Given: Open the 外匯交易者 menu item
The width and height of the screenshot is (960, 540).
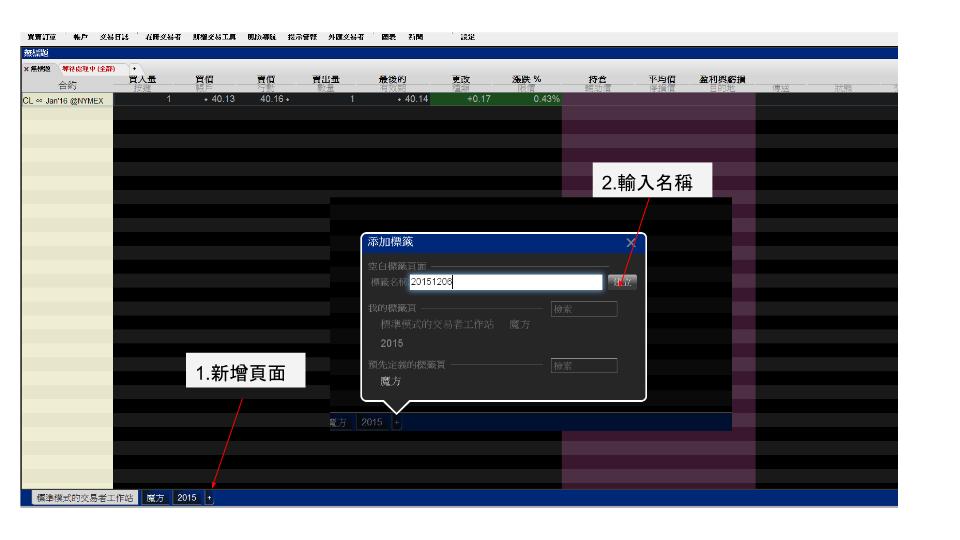Looking at the screenshot, I should coord(346,37).
